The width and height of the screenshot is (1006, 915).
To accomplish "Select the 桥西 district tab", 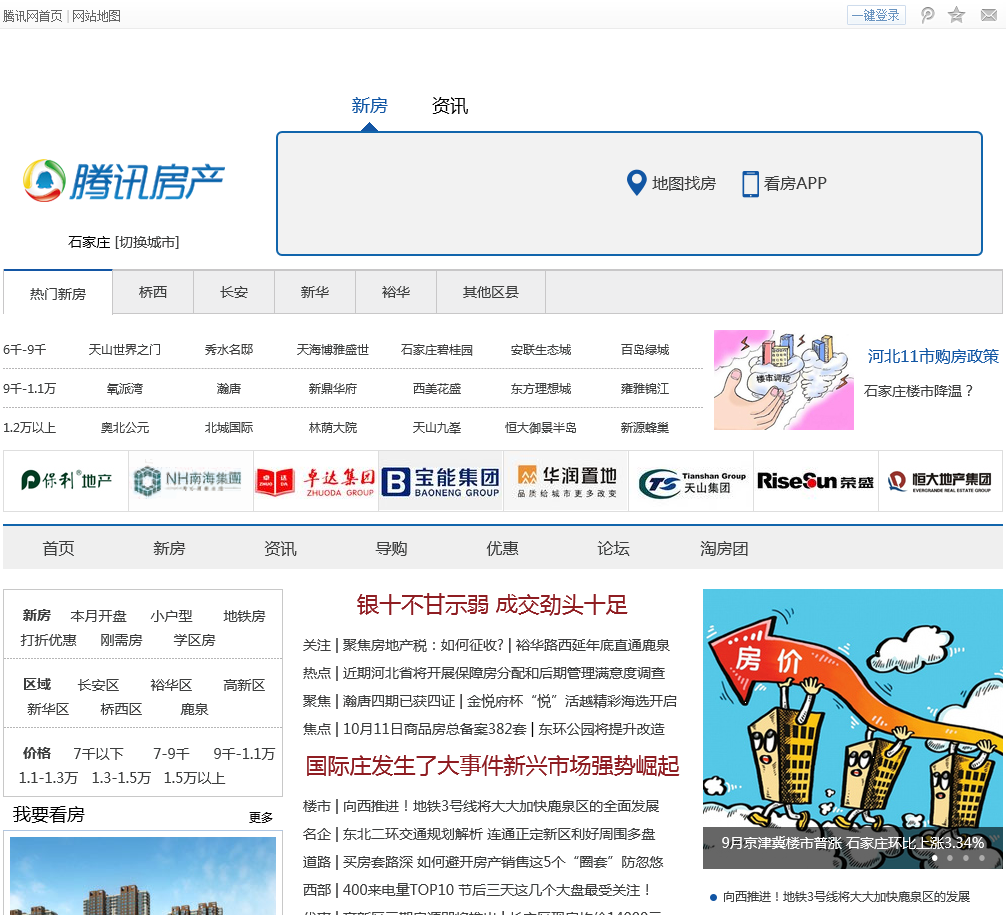I will (x=153, y=292).
